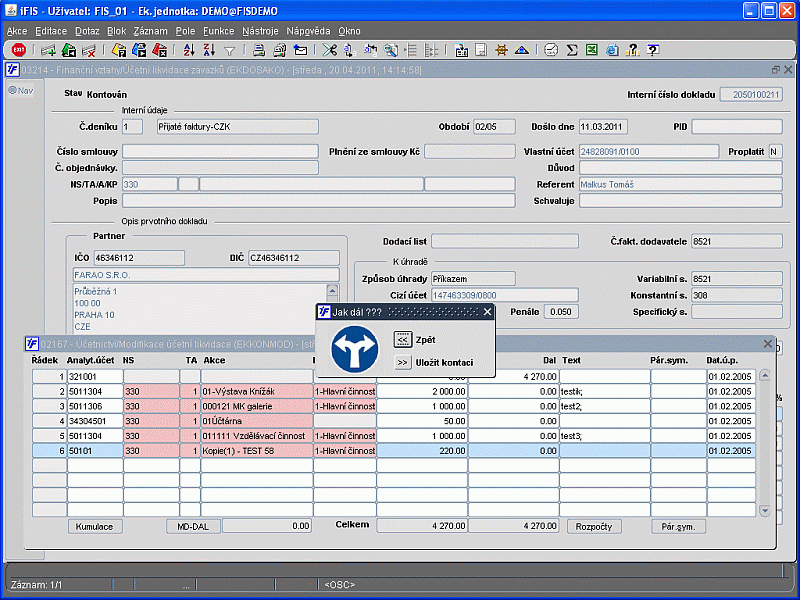Click the Sigma sum icon
The image size is (800, 600).
point(572,50)
